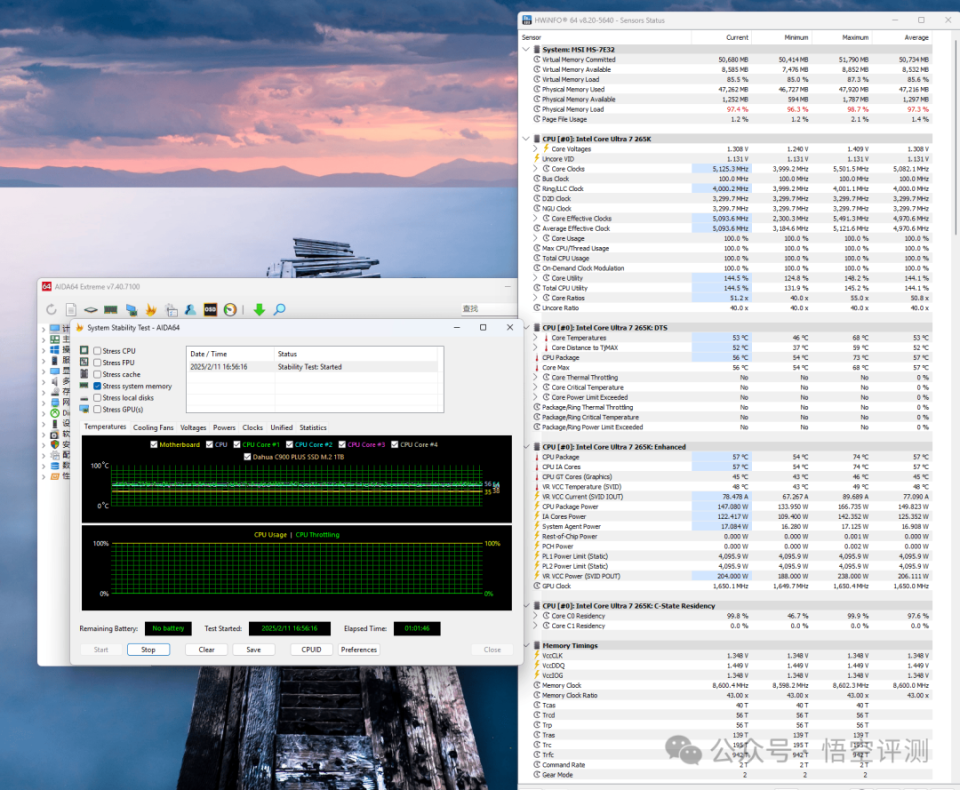
Task: Stop the running stability test
Action: 148,650
